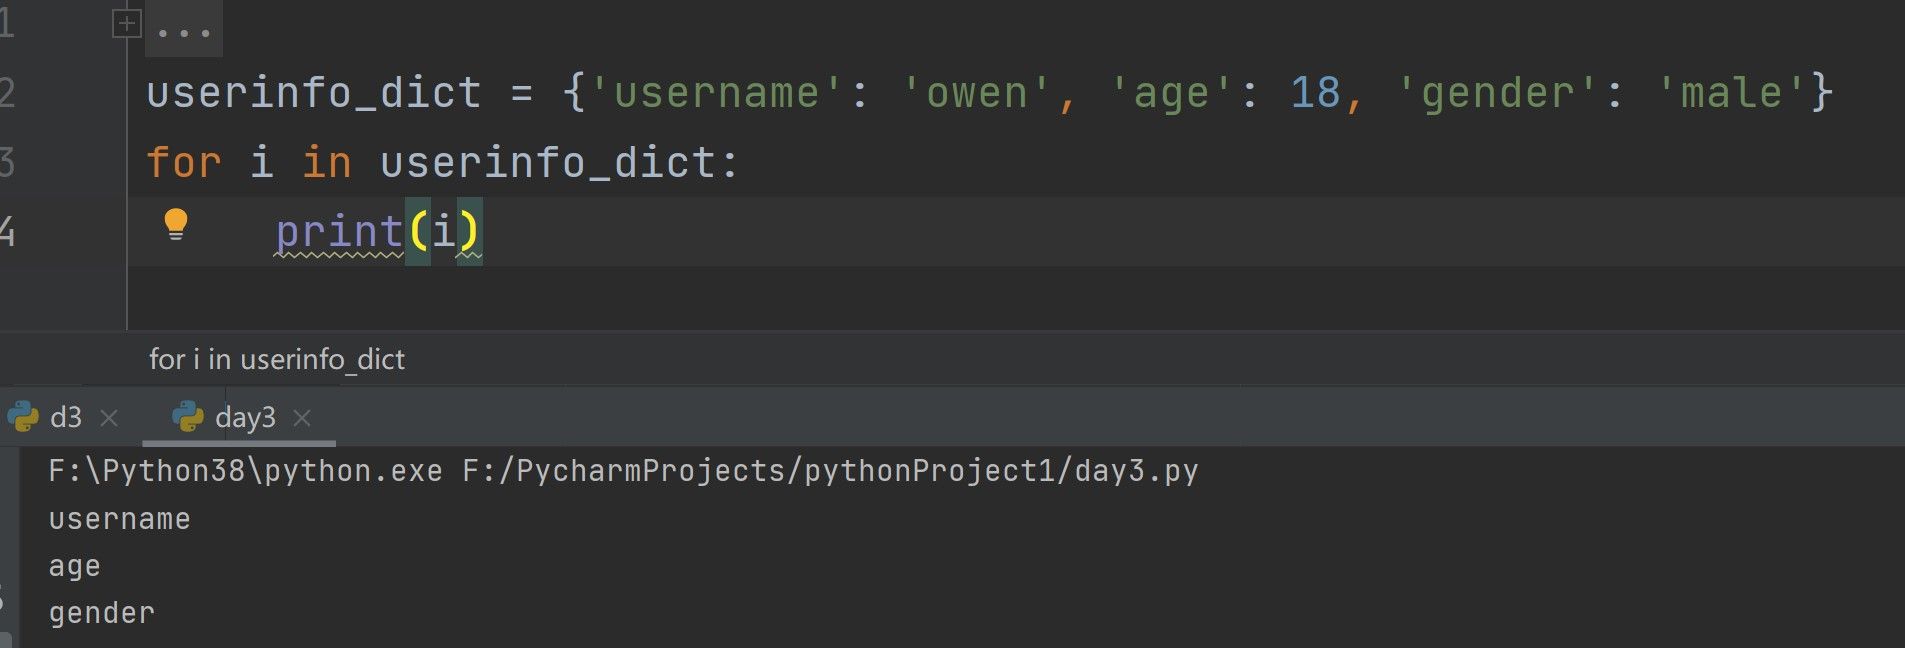Screen dimensions: 1905x648
Task: Click the Python icon on day3 tab
Action: 188,417
